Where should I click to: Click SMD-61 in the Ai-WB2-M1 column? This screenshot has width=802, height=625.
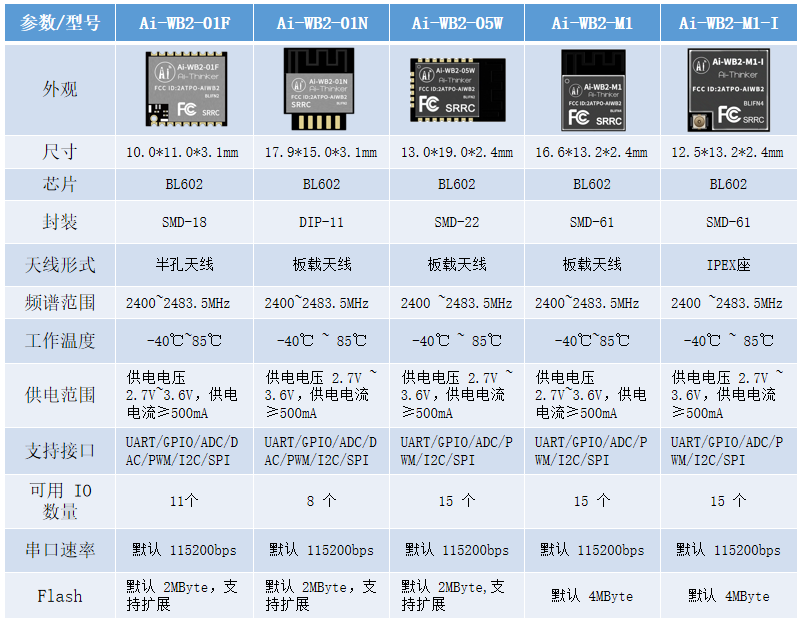[x=592, y=222]
